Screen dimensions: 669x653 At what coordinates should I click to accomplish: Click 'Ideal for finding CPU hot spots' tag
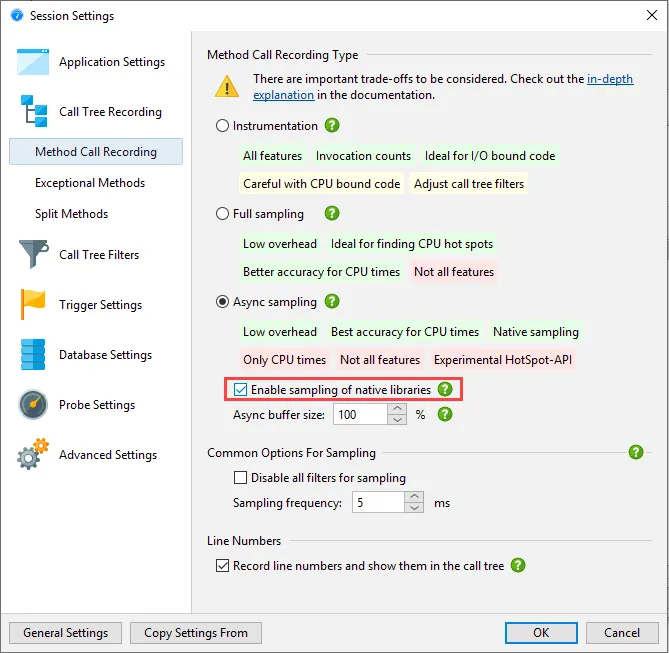[412, 244]
